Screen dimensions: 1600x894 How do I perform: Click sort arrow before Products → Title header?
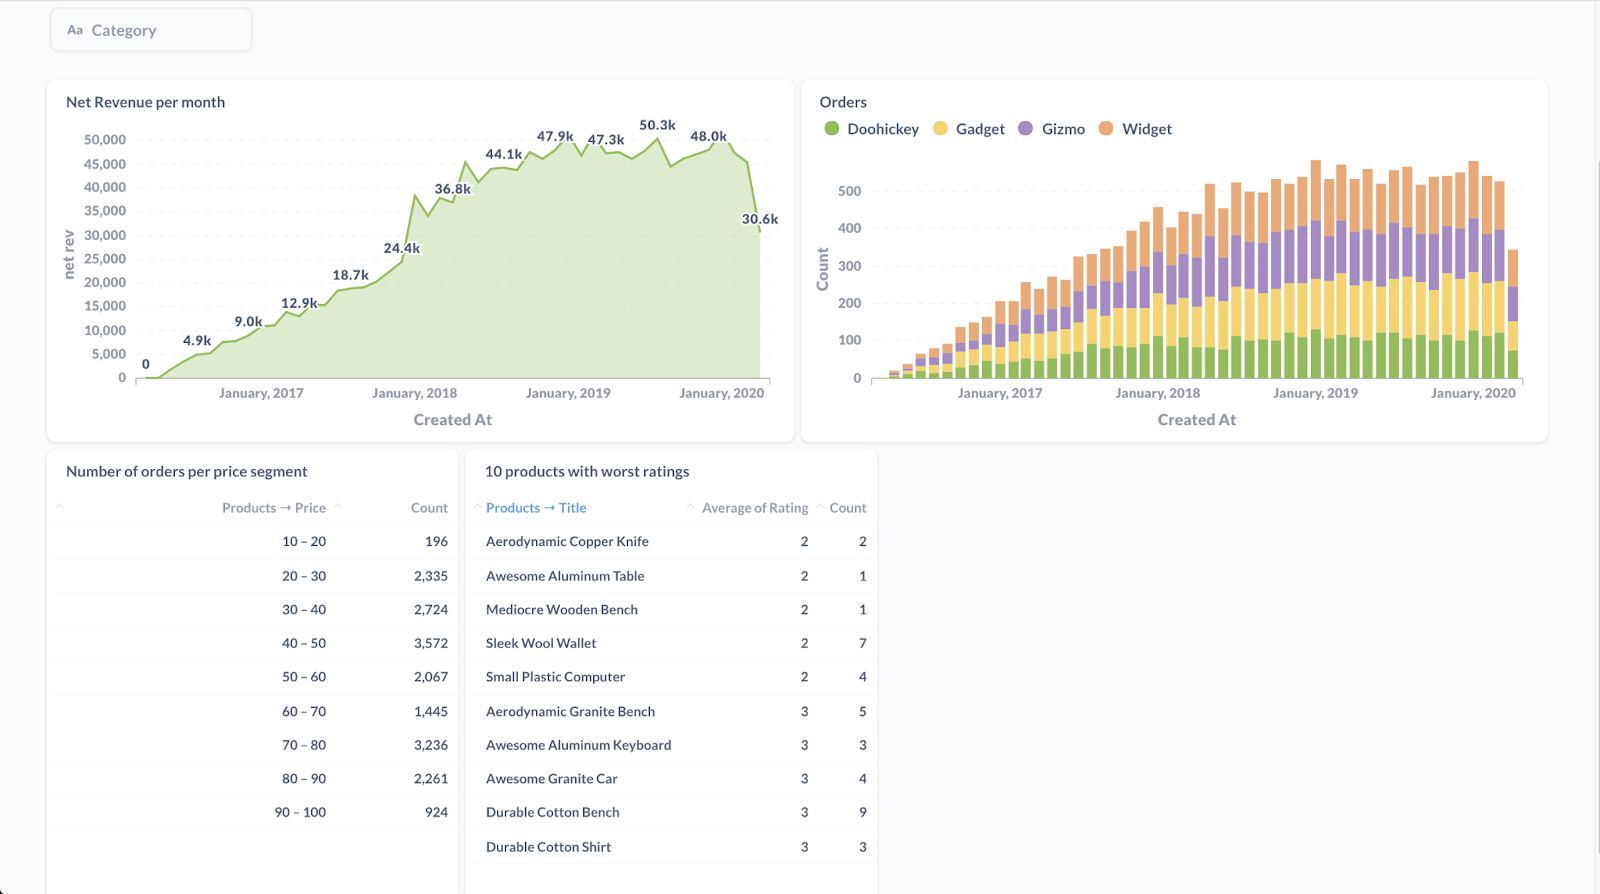click(x=477, y=507)
